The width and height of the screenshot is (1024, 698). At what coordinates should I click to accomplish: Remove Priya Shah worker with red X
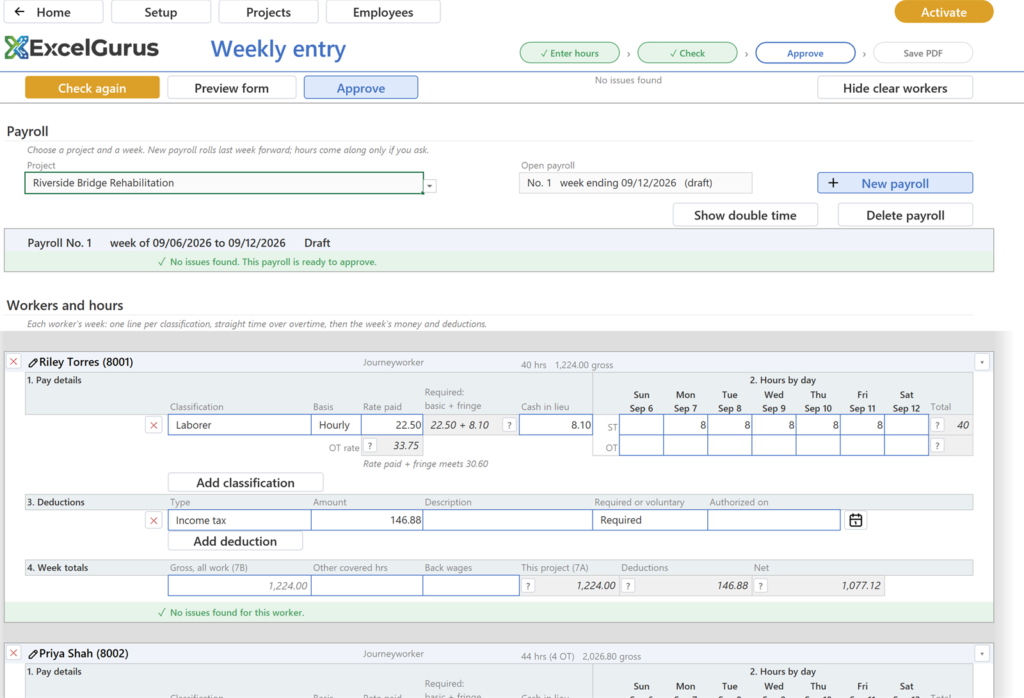point(14,653)
